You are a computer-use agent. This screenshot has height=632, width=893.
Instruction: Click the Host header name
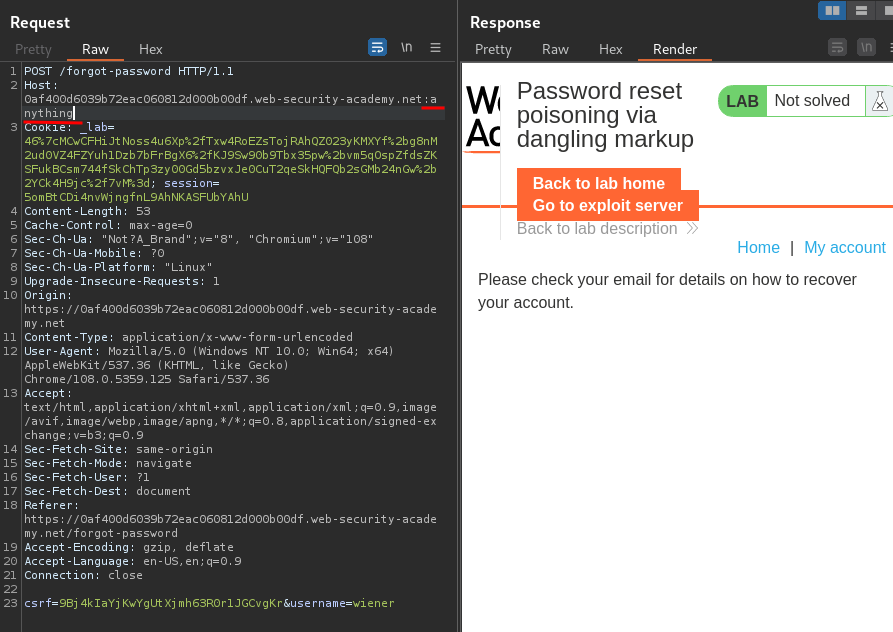coord(40,85)
